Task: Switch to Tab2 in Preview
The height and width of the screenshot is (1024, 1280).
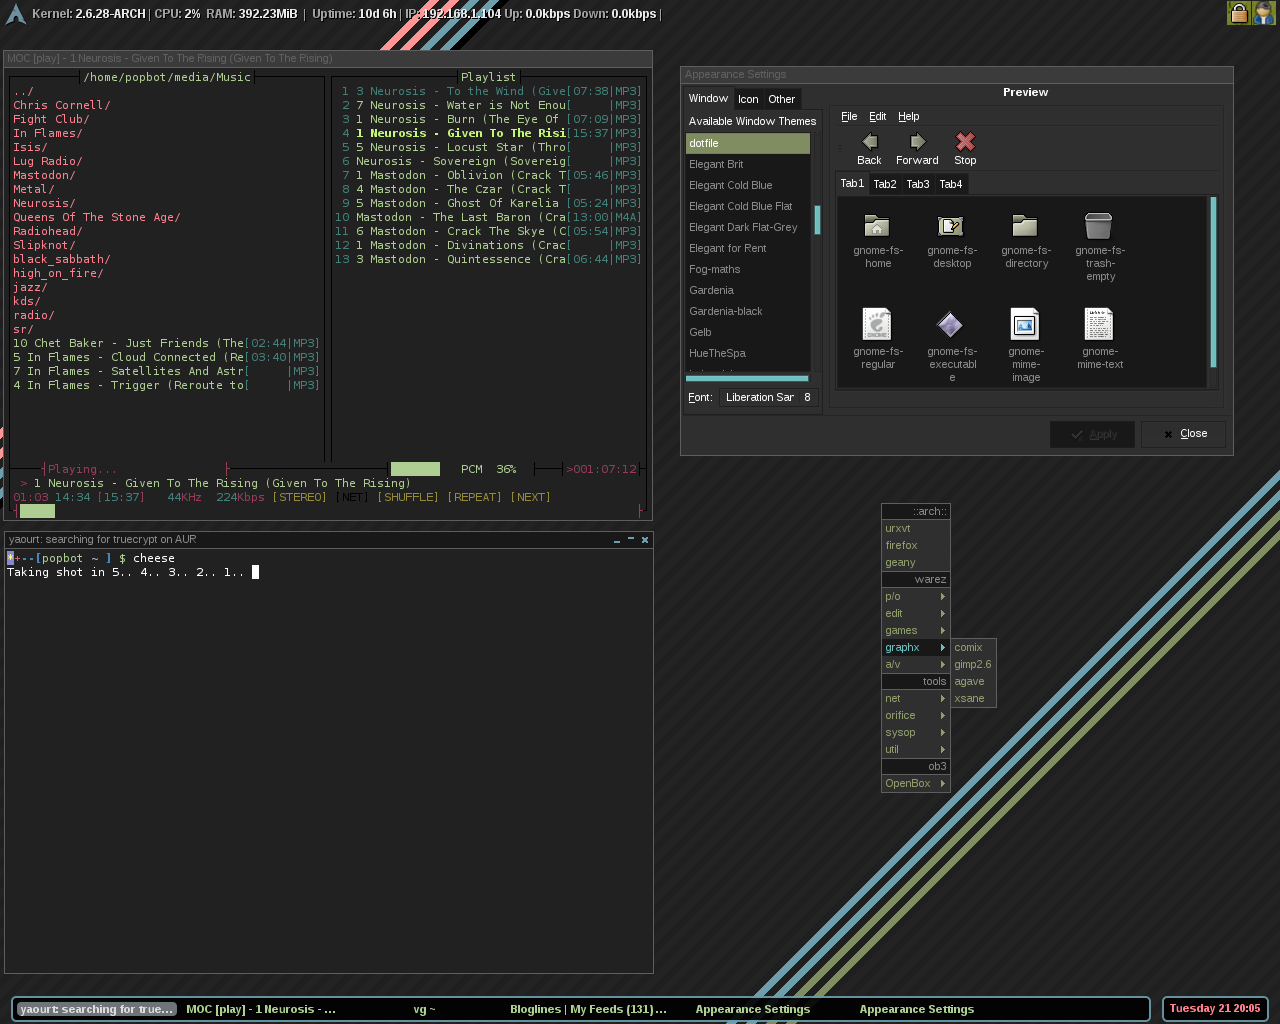Action: 885,184
